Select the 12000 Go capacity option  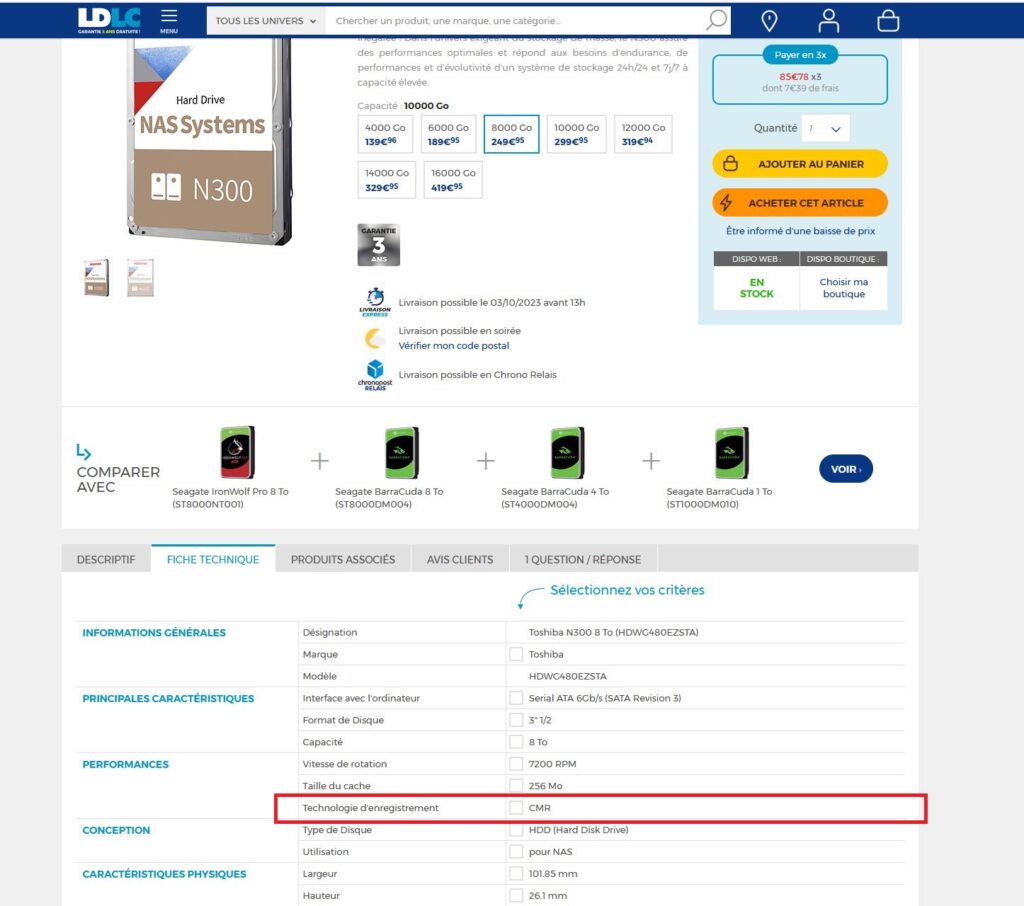(643, 134)
